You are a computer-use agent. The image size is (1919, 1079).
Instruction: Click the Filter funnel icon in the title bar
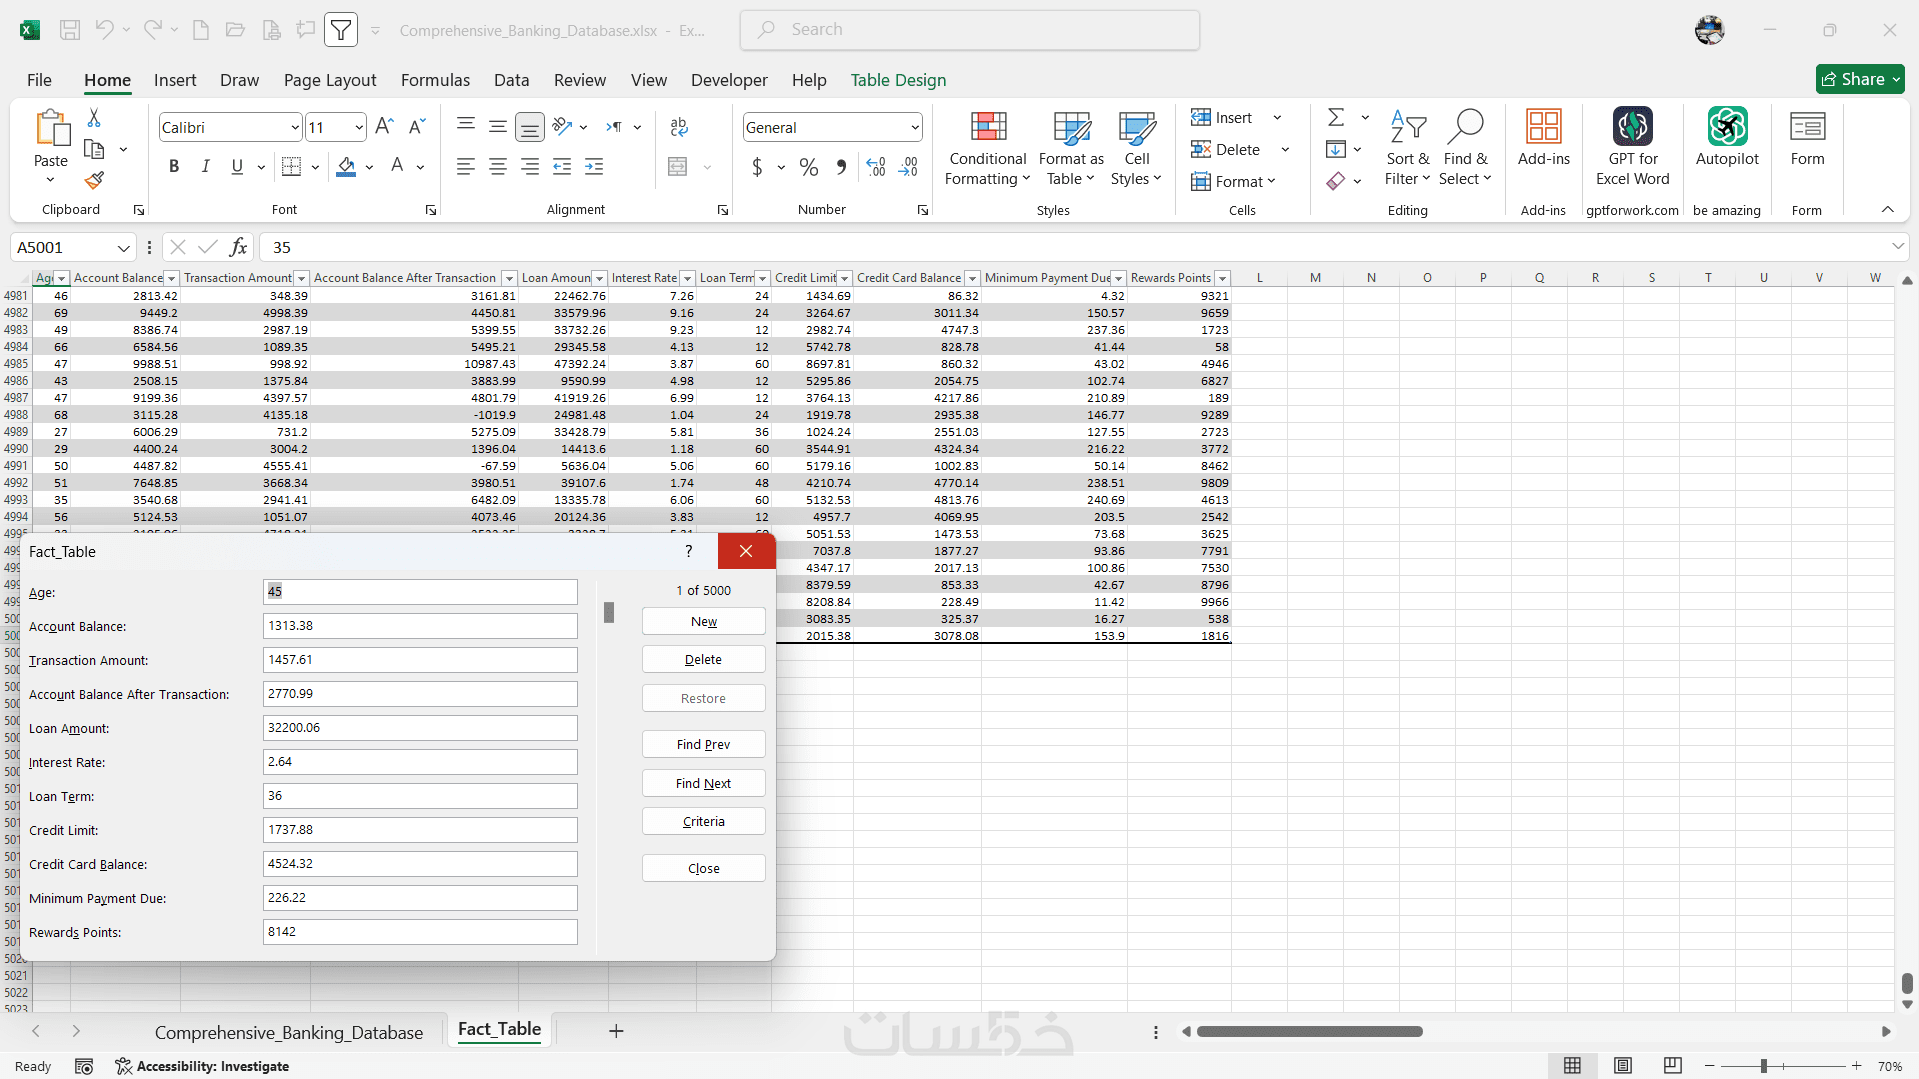(341, 30)
